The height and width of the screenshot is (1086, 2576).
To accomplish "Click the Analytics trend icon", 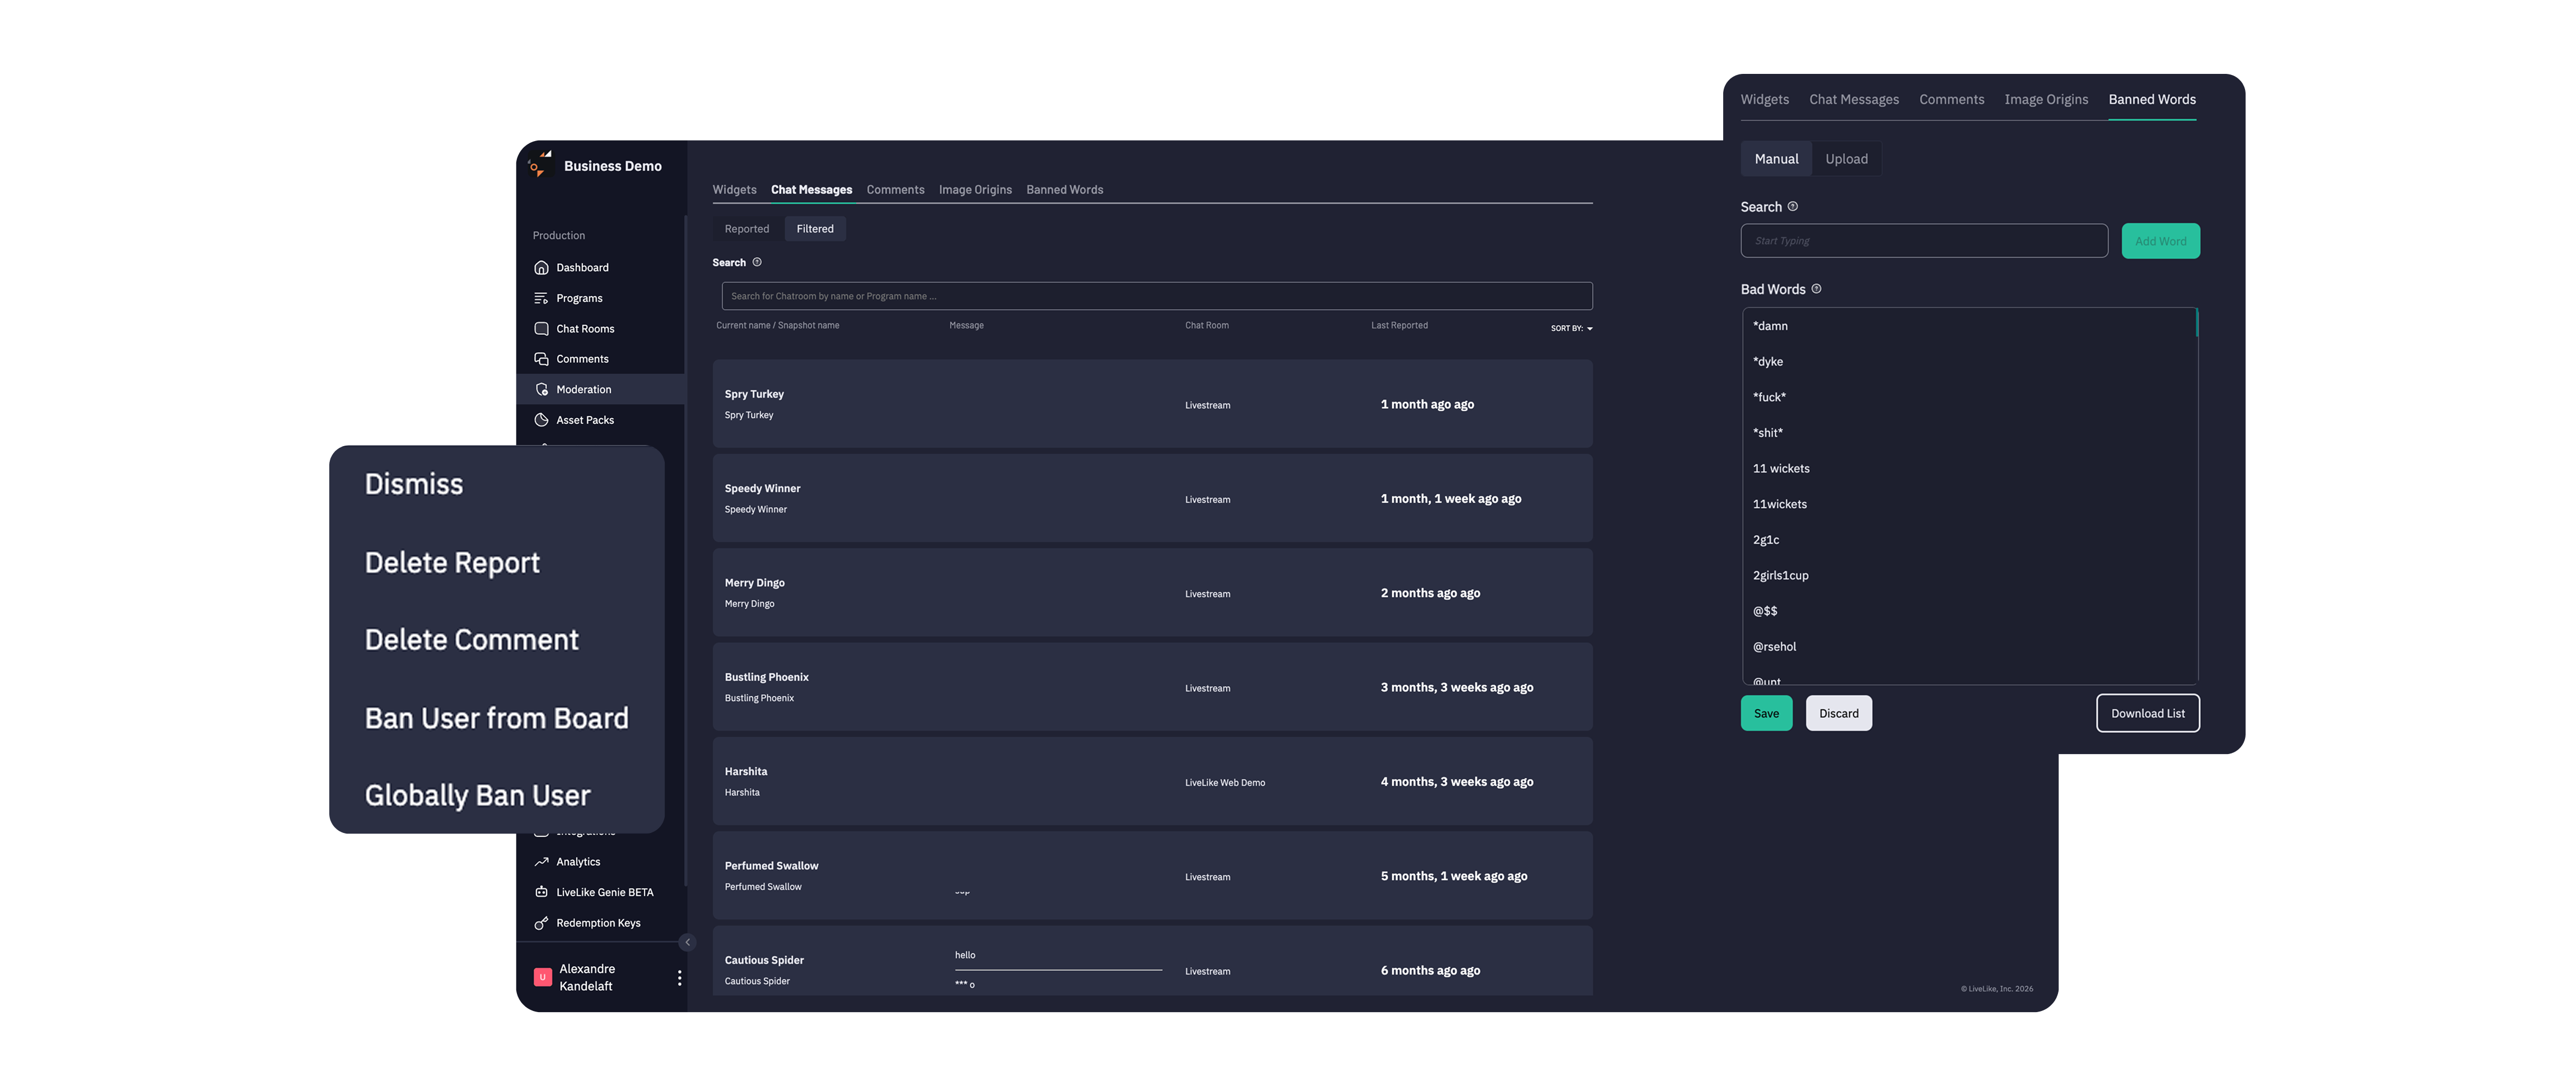I will pos(541,861).
